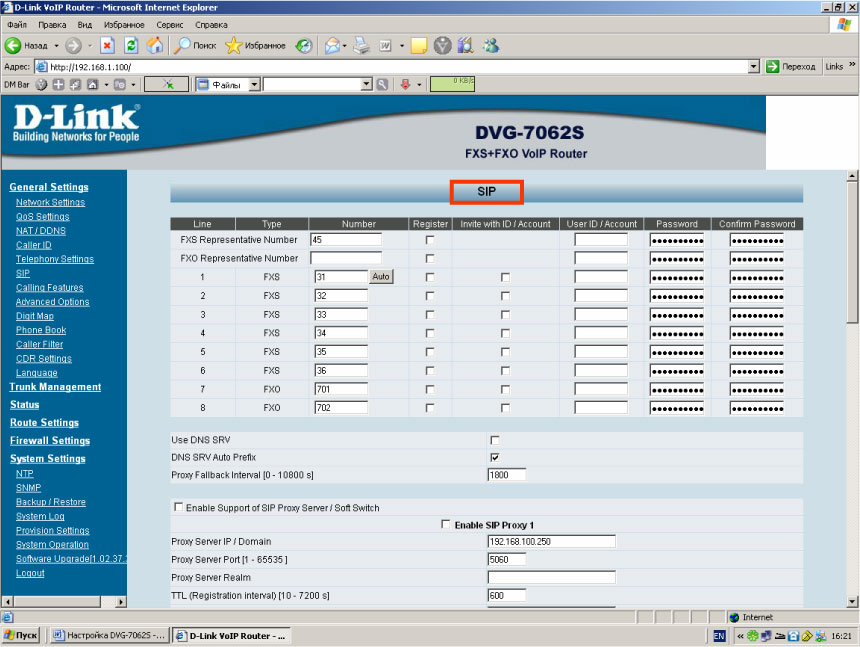Open the Избранное menu in menu bar
This screenshot has height=647, width=860.
(x=123, y=24)
